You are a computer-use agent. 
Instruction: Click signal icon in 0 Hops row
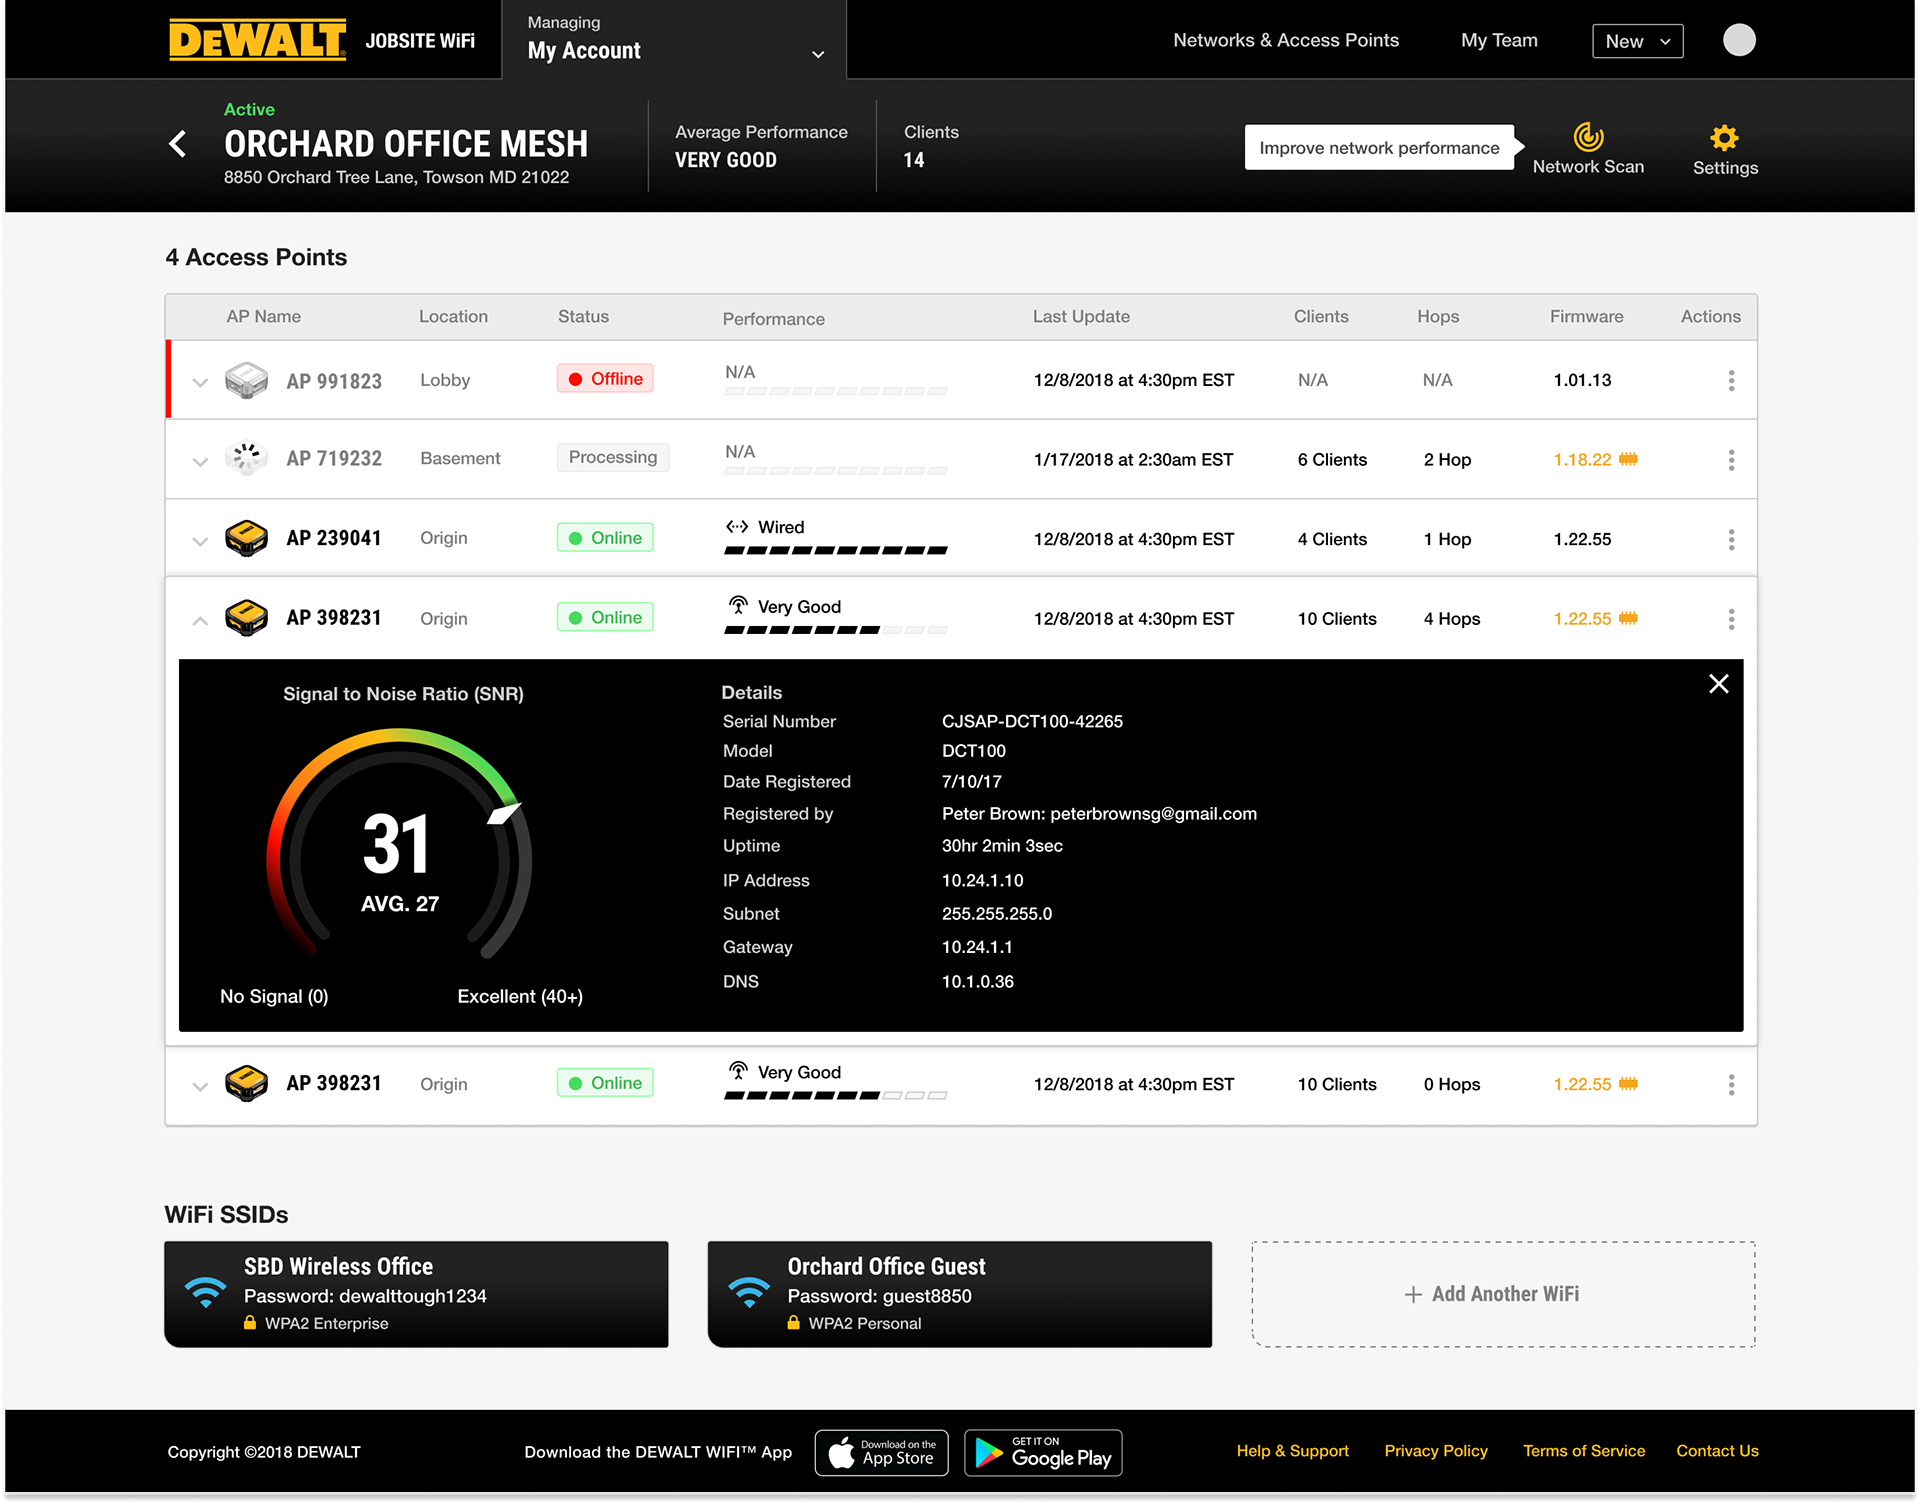(x=738, y=1071)
